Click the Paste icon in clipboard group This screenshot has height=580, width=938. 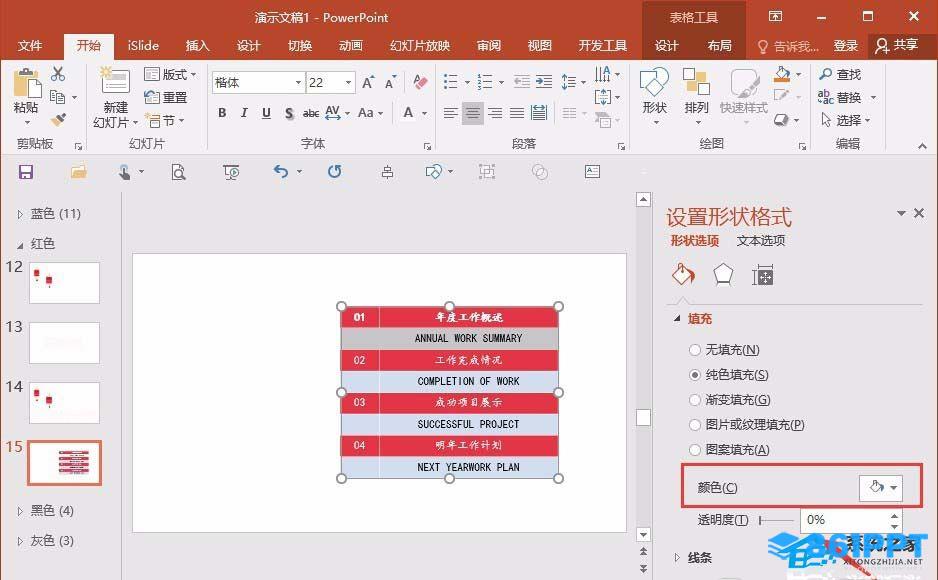(26, 84)
